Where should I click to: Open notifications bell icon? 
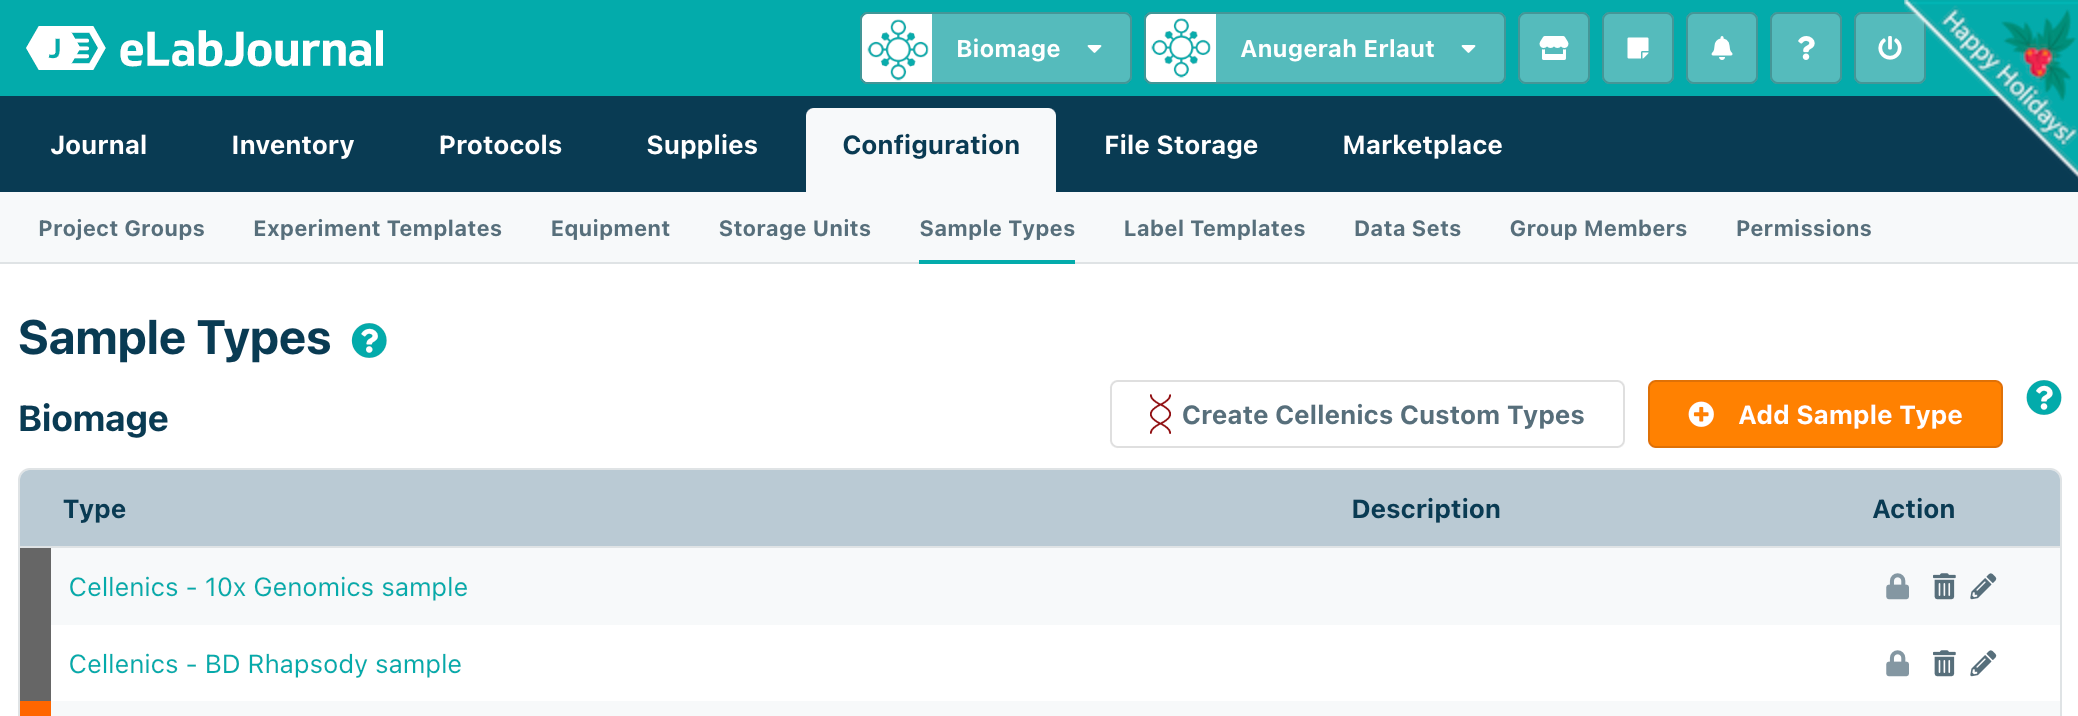1721,48
